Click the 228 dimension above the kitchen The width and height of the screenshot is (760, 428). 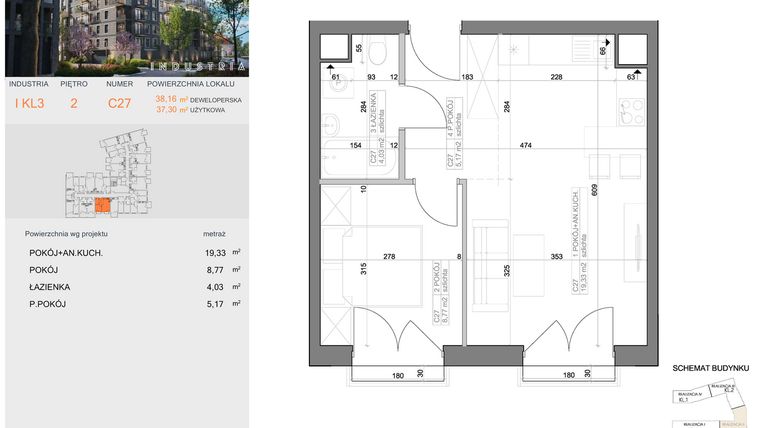click(556, 77)
